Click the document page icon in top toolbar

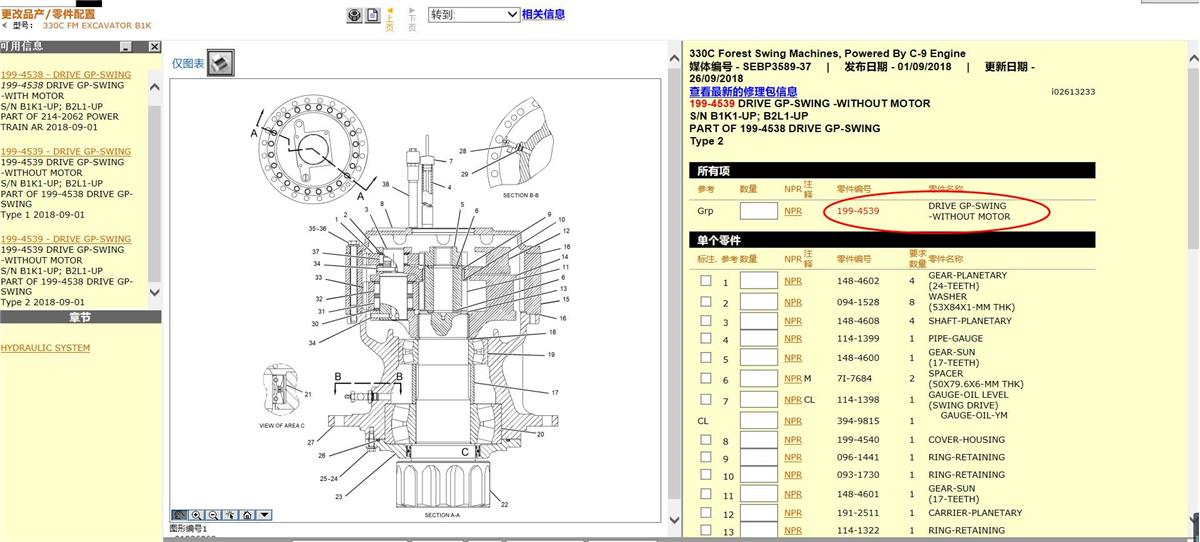373,15
